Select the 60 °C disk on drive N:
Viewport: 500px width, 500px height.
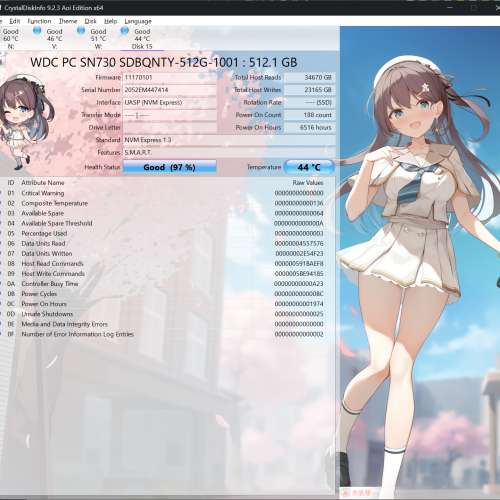point(11,39)
